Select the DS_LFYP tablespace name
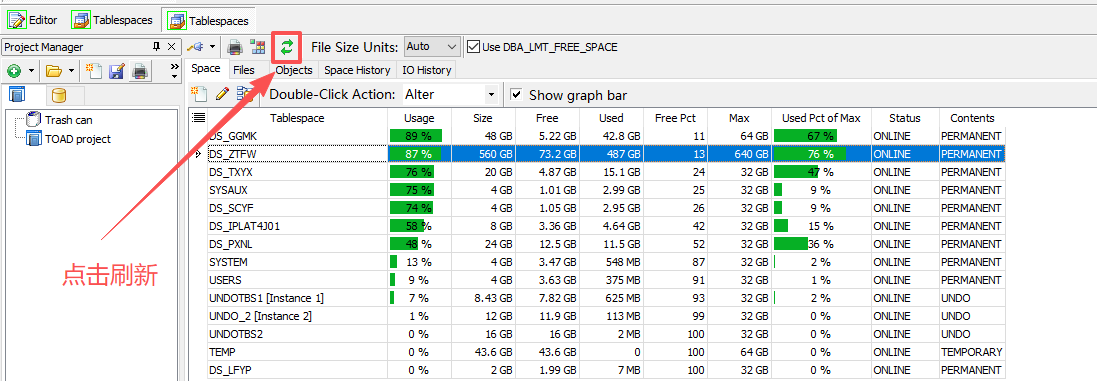The height and width of the screenshot is (381, 1097). click(231, 371)
